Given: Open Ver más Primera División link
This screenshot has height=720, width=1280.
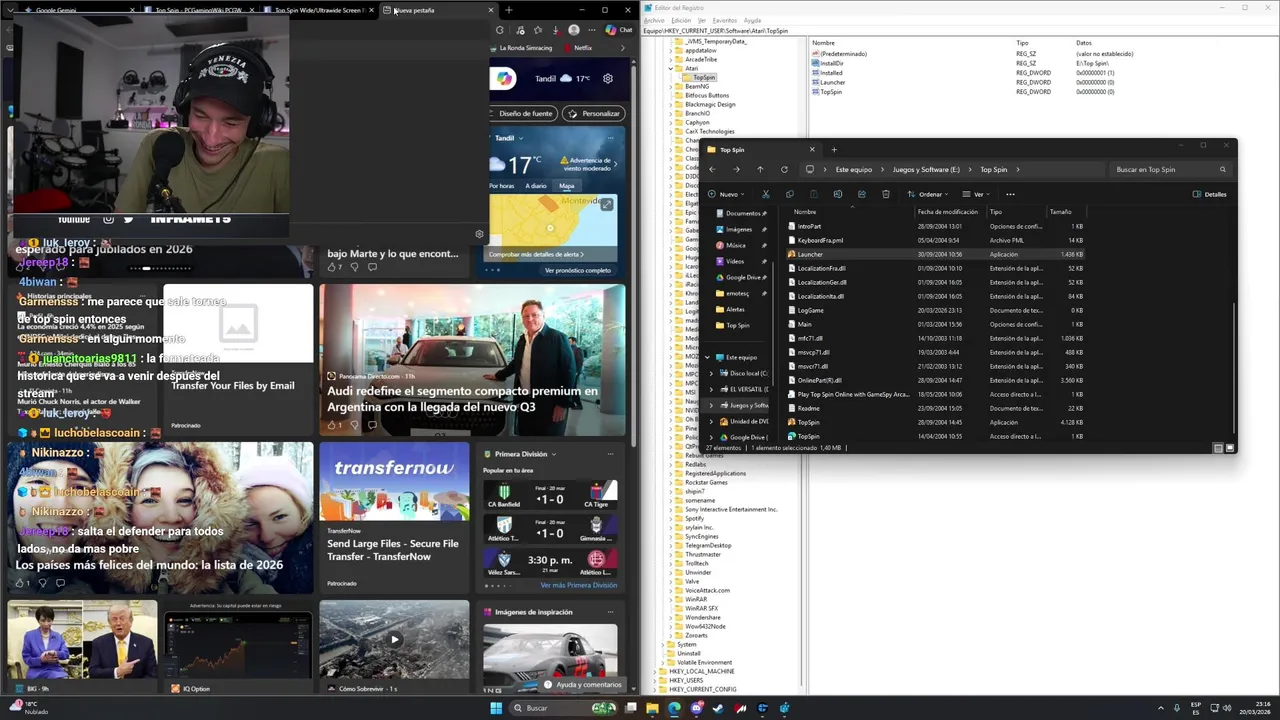Looking at the screenshot, I should click(x=579, y=585).
